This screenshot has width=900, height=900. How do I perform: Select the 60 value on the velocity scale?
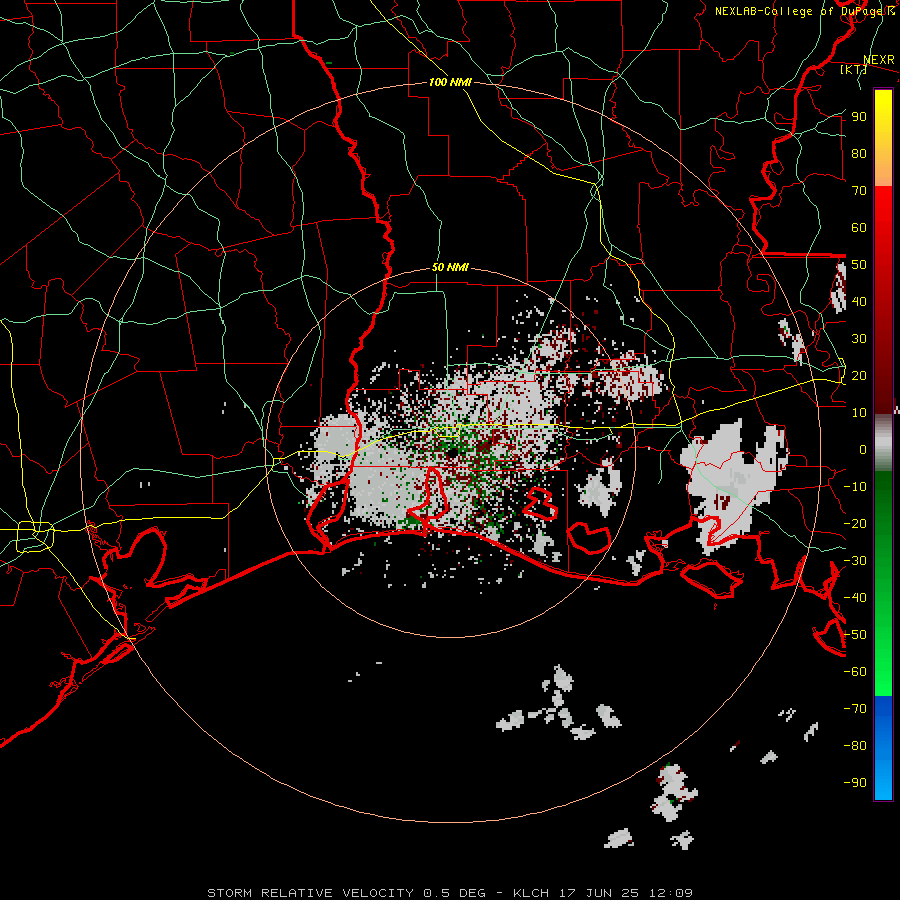click(x=859, y=227)
